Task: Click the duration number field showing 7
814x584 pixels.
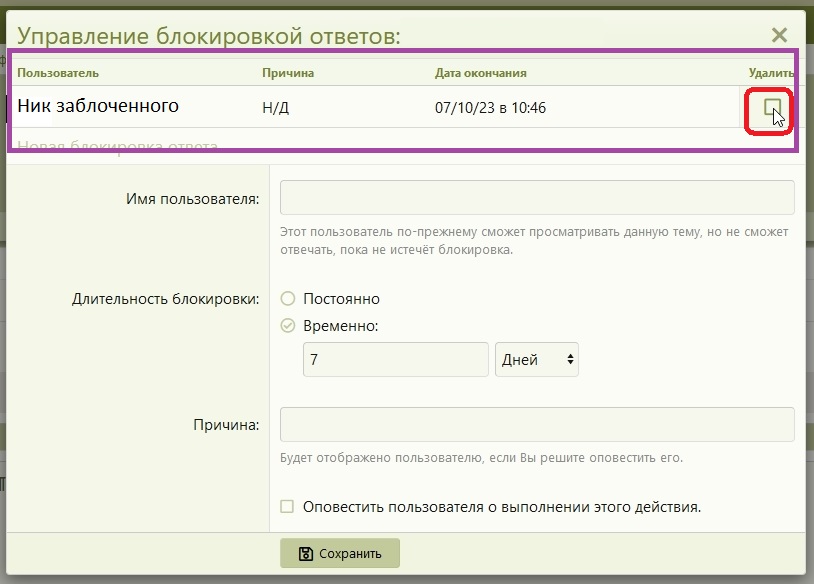Action: point(396,359)
